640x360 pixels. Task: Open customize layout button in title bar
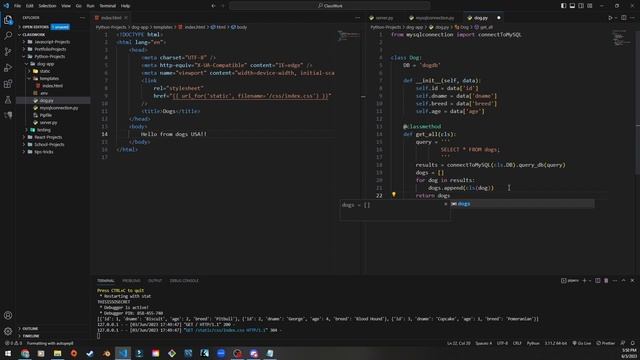pyautogui.click(x=590, y=6)
